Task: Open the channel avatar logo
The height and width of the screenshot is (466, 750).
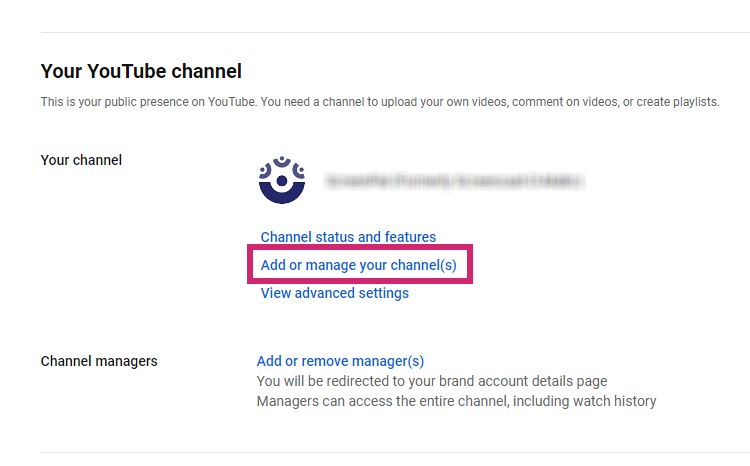Action: point(282,180)
